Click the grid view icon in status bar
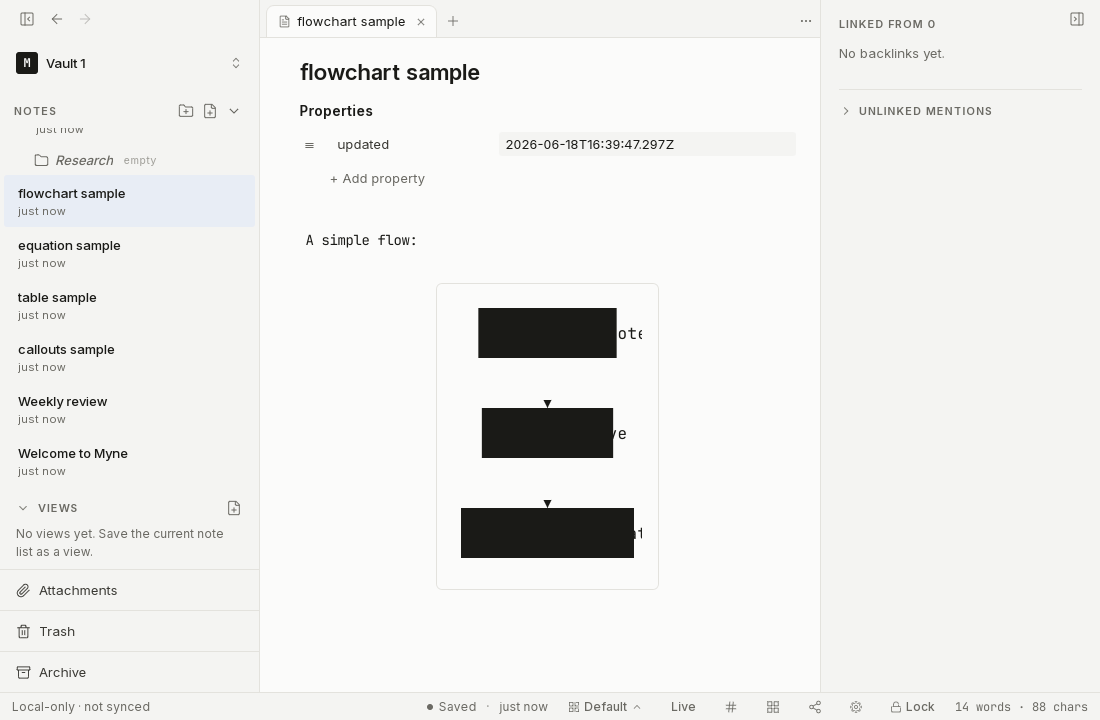This screenshot has height=720, width=1100. 773,707
